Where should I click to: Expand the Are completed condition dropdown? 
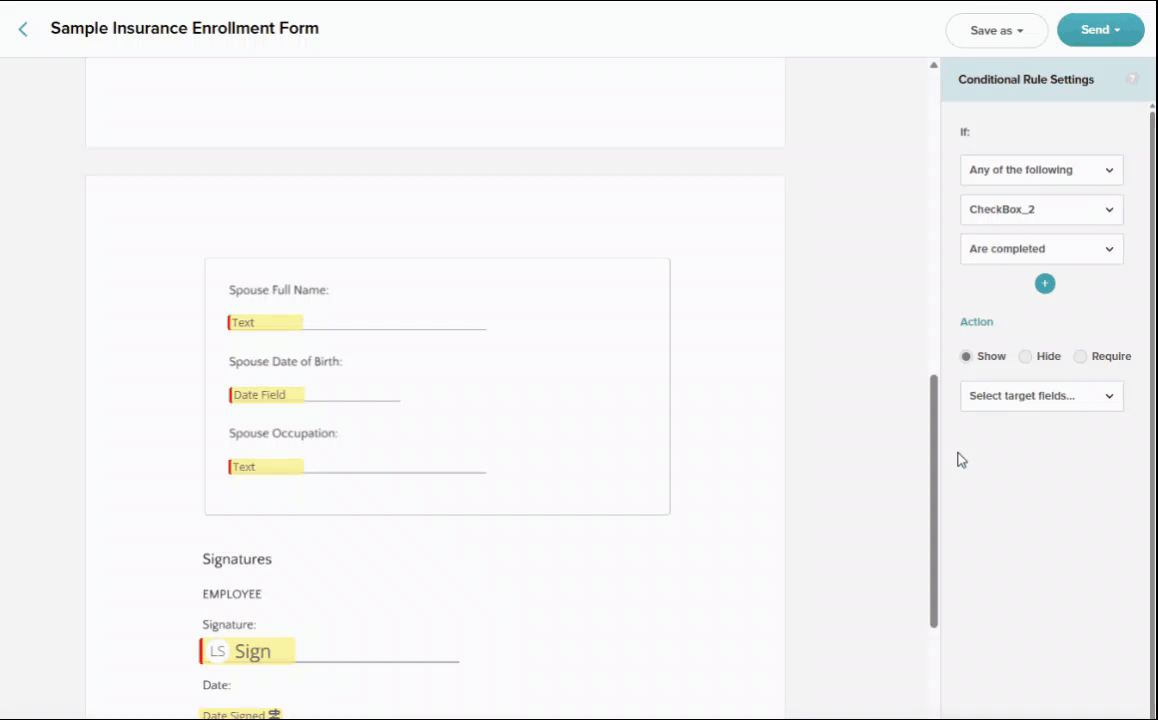1041,249
